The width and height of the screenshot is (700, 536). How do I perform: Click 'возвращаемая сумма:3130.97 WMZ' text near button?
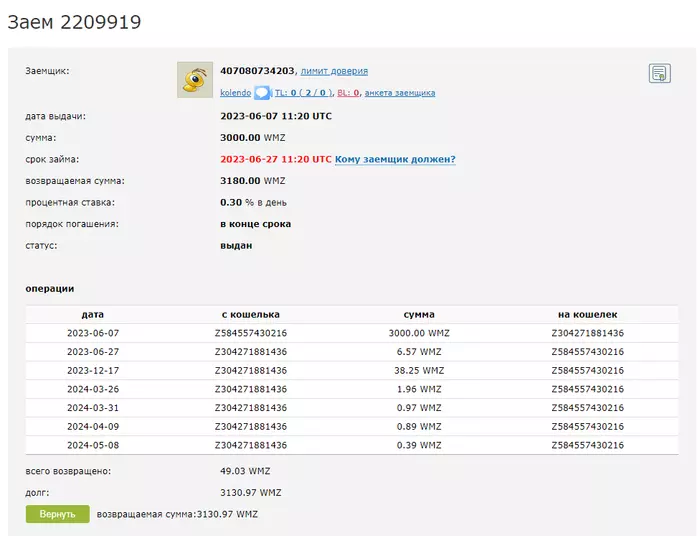pyautogui.click(x=177, y=514)
